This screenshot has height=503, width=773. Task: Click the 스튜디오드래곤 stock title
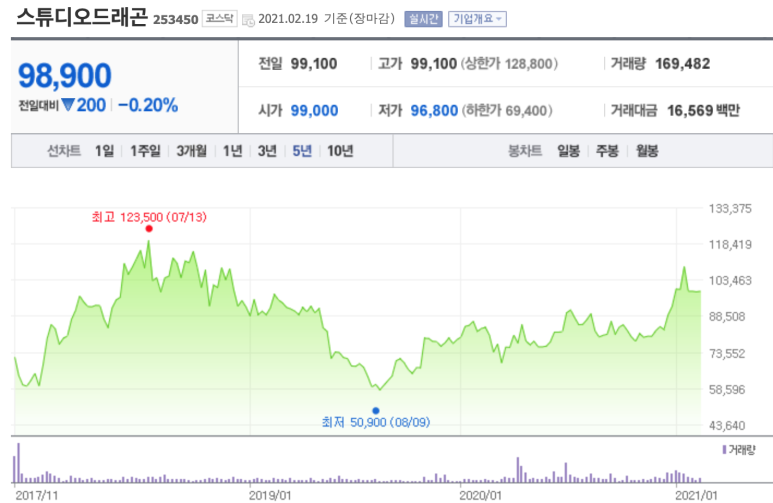(x=82, y=17)
